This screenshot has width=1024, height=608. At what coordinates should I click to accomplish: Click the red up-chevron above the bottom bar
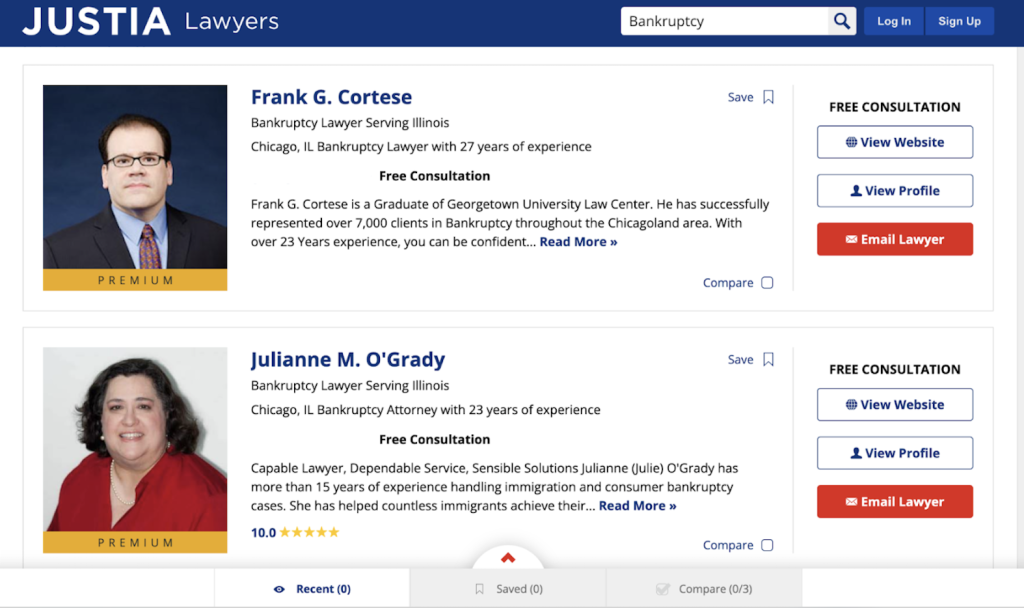pyautogui.click(x=508, y=558)
